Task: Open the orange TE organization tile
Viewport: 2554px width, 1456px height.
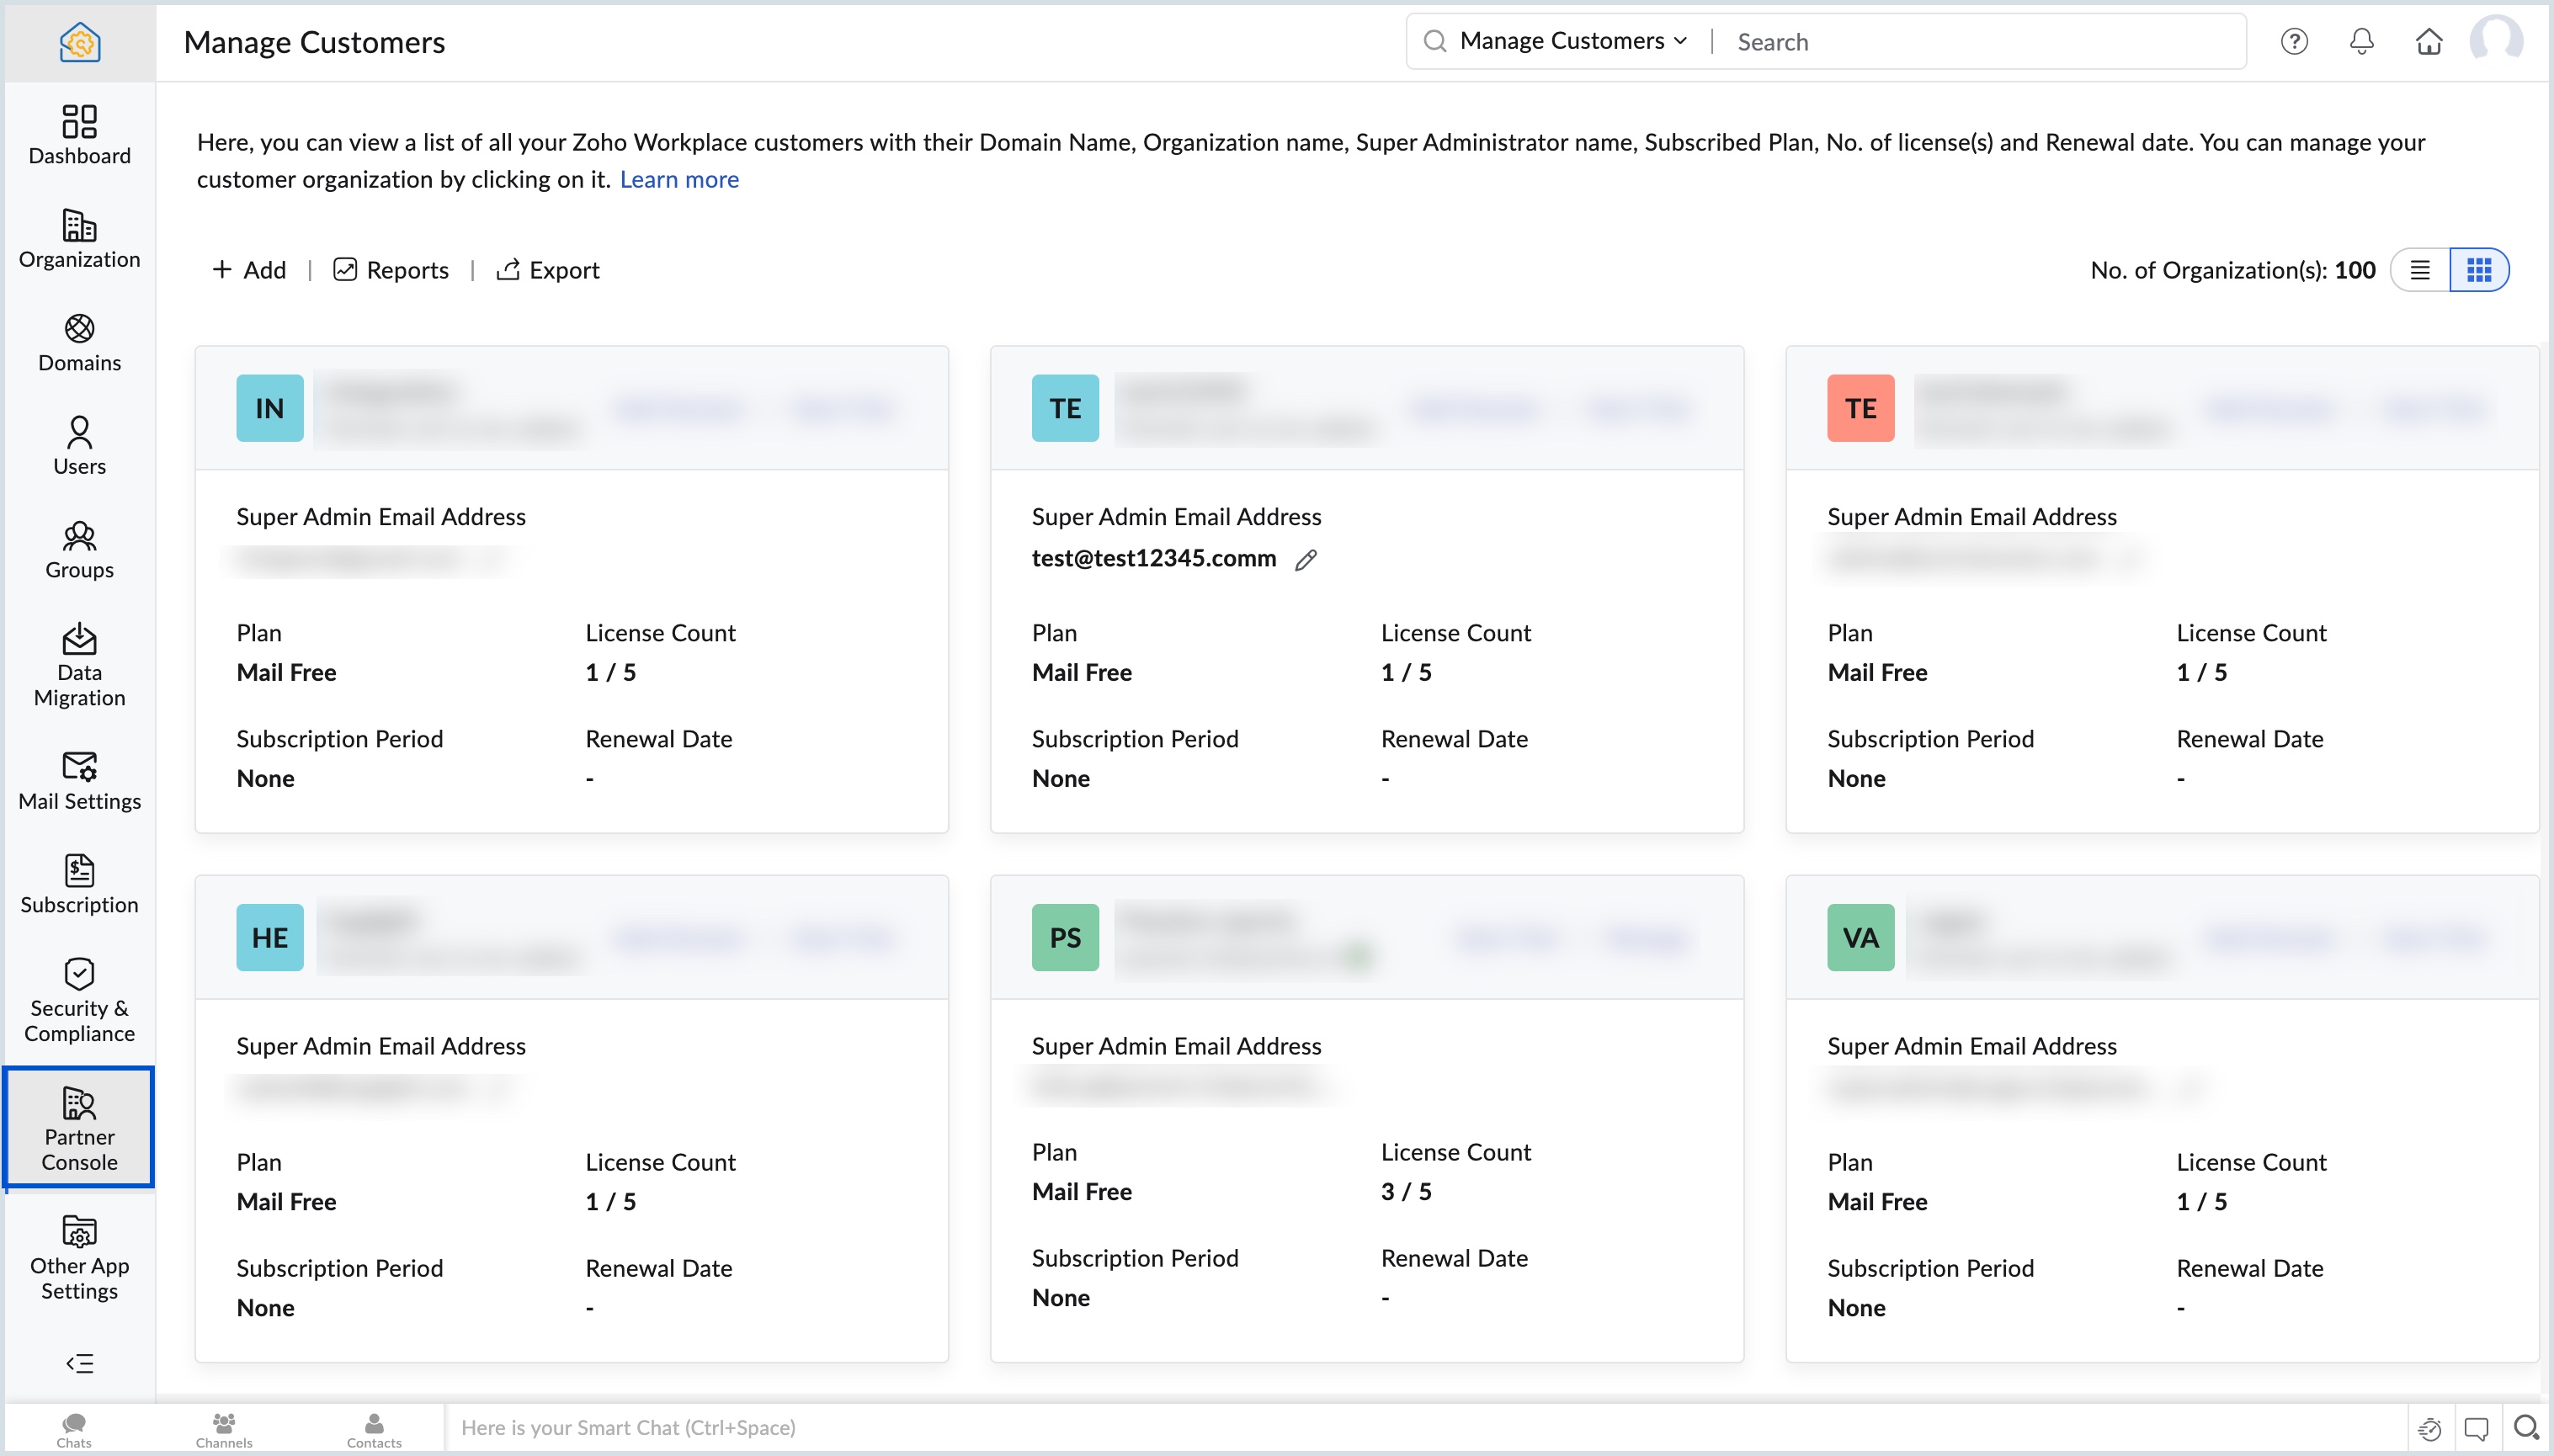Action: tap(1861, 408)
